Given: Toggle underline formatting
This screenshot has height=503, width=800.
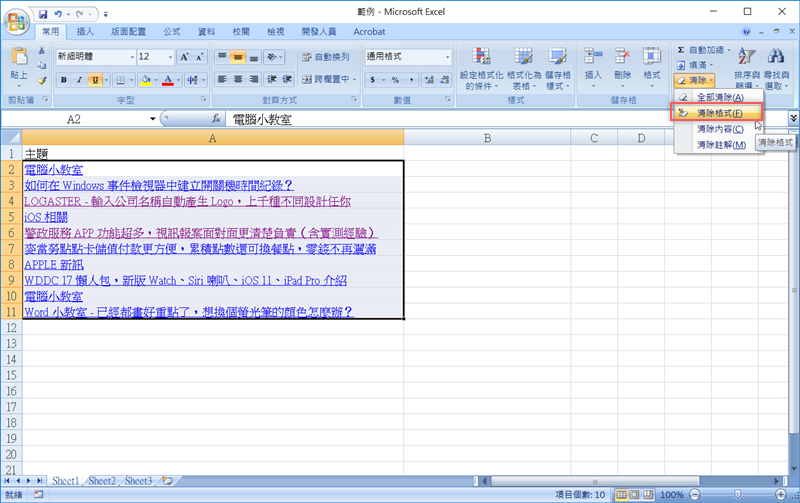Looking at the screenshot, I should point(95,80).
